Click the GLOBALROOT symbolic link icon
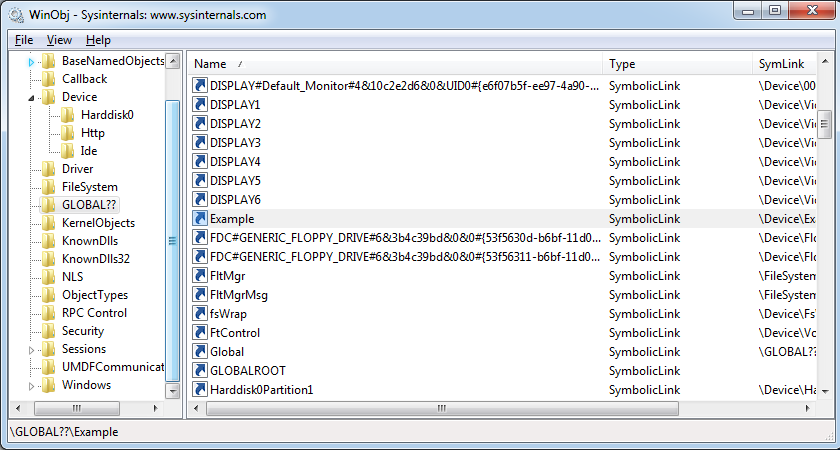 200,370
